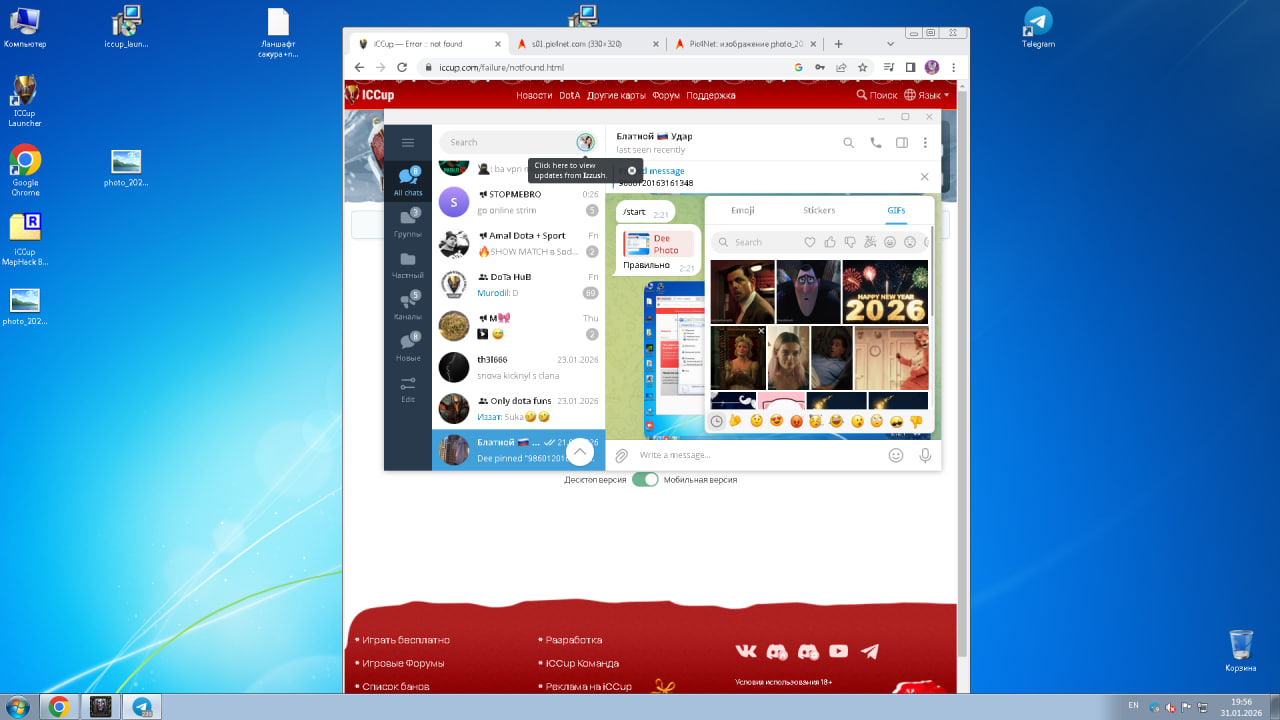Switch to the Pic4Net изображение photo tab
The width and height of the screenshot is (1280, 720).
(744, 44)
